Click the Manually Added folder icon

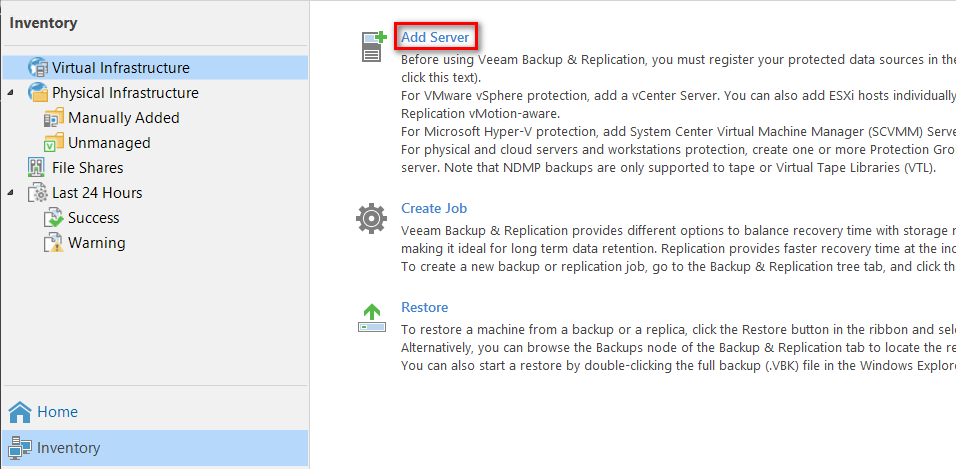tap(54, 118)
